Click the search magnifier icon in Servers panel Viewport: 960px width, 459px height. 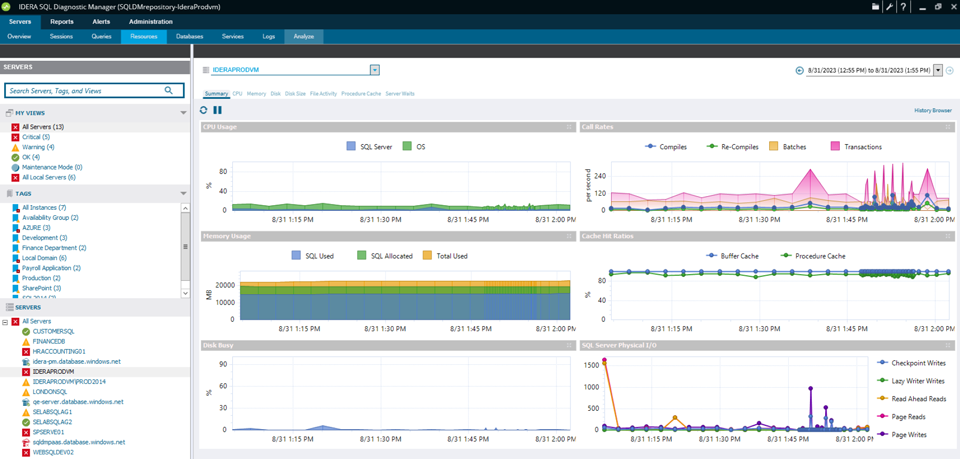[x=169, y=91]
